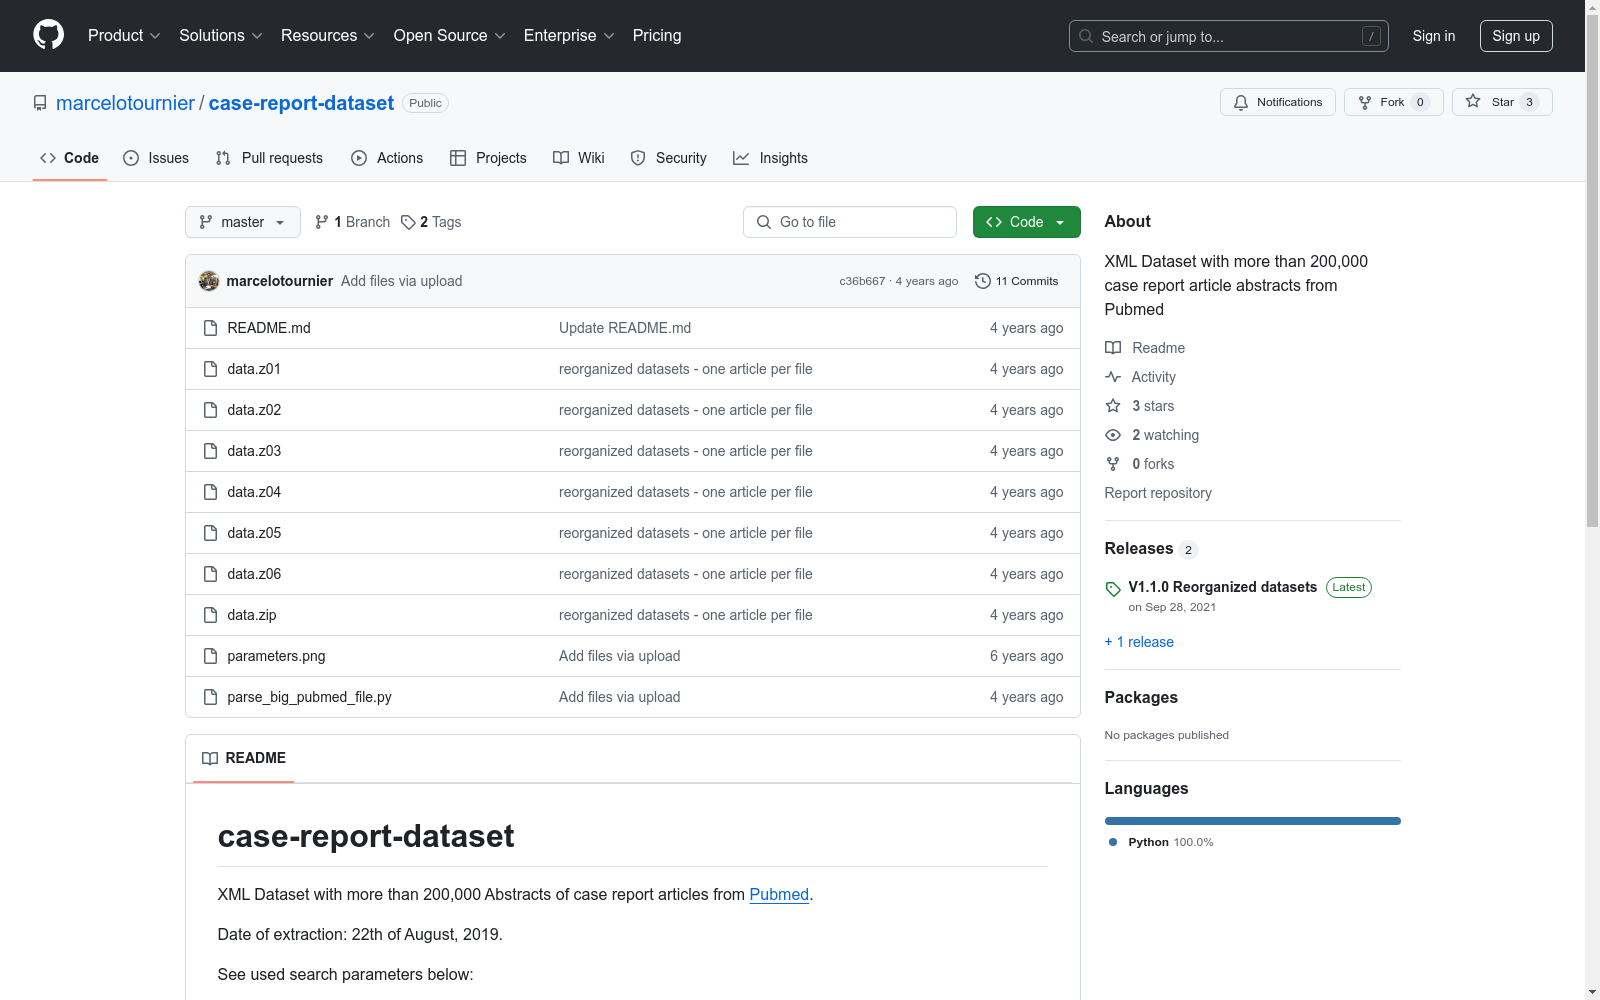
Task: Click the tag icon beside V1.1.0 release
Action: (x=1113, y=588)
